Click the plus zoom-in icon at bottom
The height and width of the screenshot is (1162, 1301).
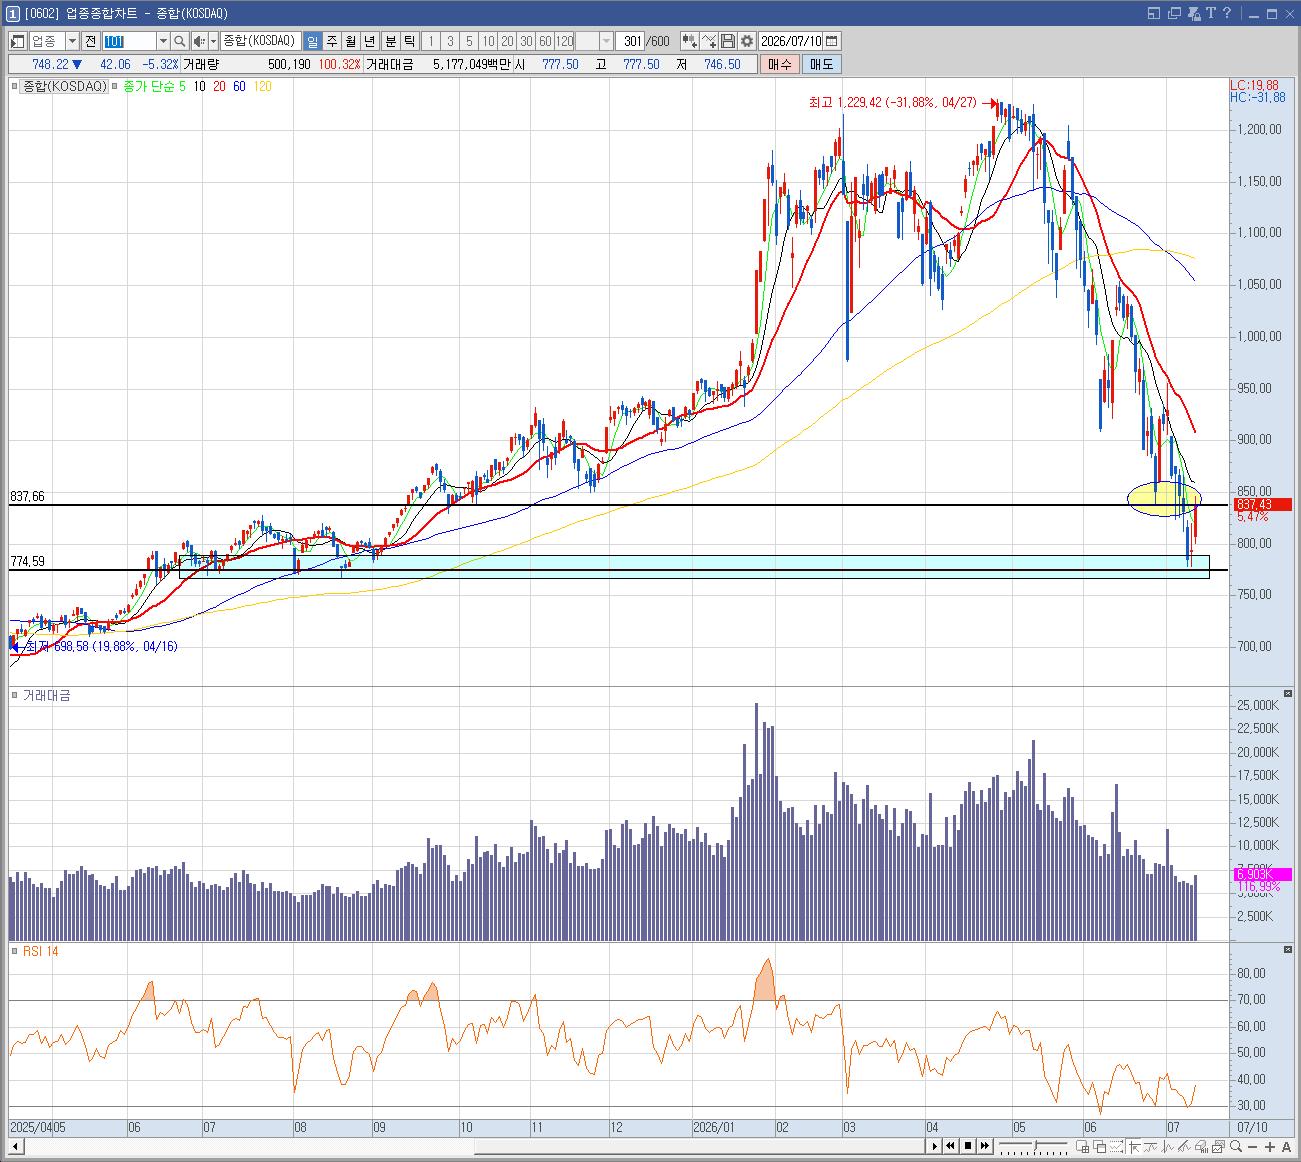[1269, 1146]
